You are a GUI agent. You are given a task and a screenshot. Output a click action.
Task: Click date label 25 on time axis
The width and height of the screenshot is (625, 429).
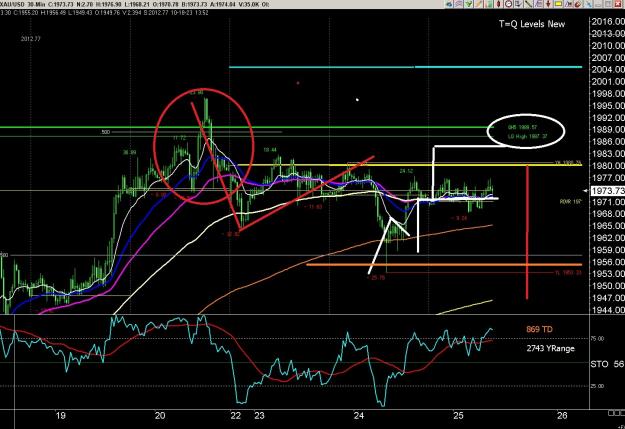[458, 416]
